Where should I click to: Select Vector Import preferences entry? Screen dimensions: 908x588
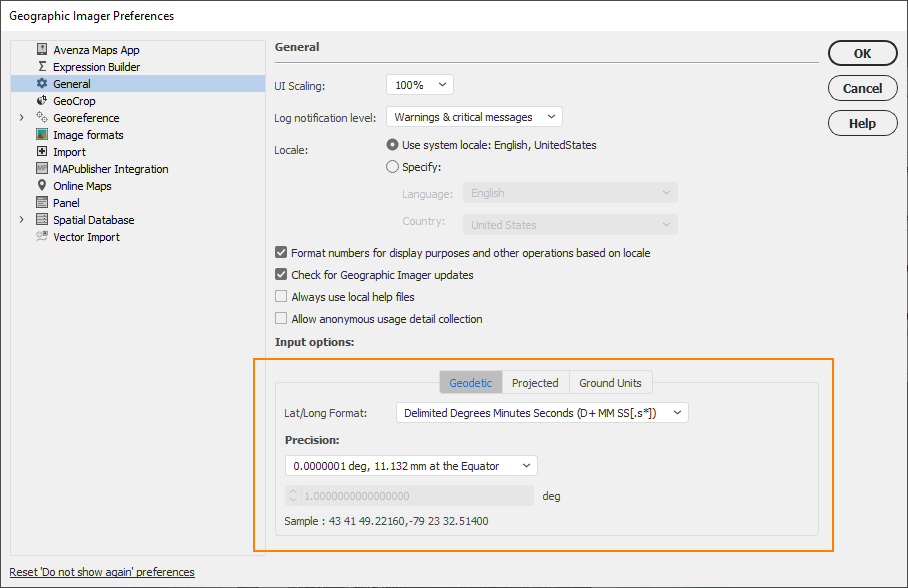pyautogui.click(x=86, y=237)
